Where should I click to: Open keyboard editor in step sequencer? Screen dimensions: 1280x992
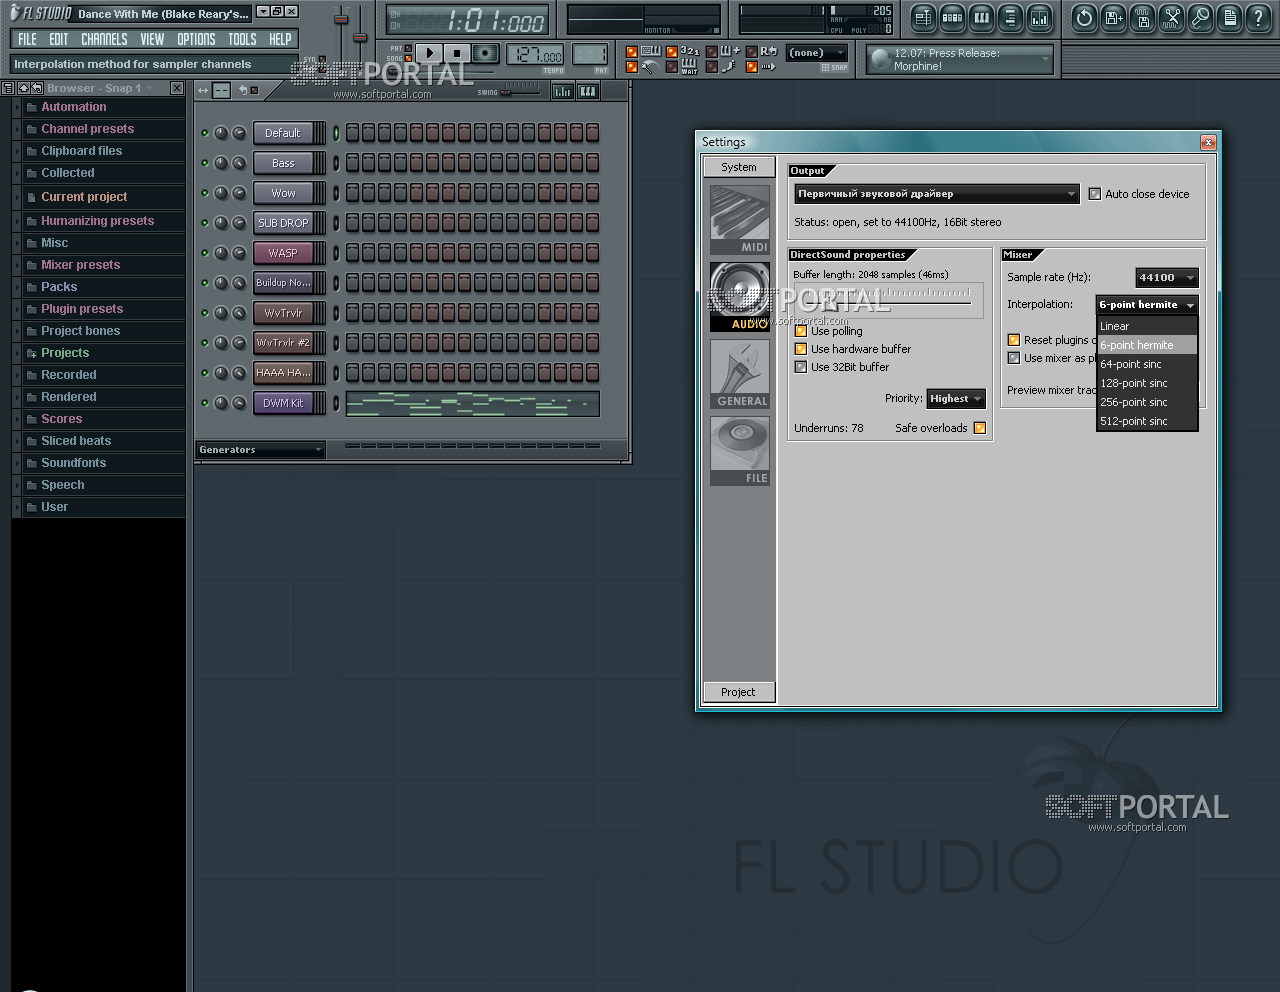pyautogui.click(x=588, y=91)
